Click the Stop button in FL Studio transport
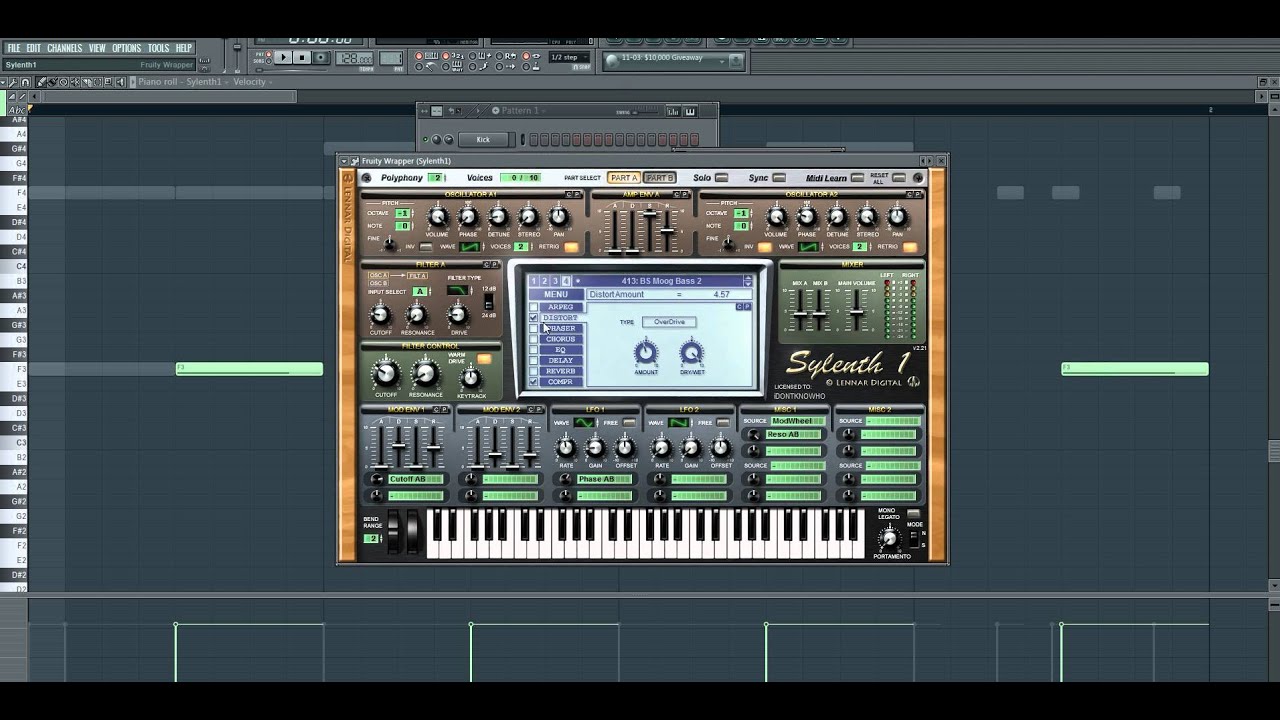This screenshot has width=1280, height=720. click(x=302, y=58)
